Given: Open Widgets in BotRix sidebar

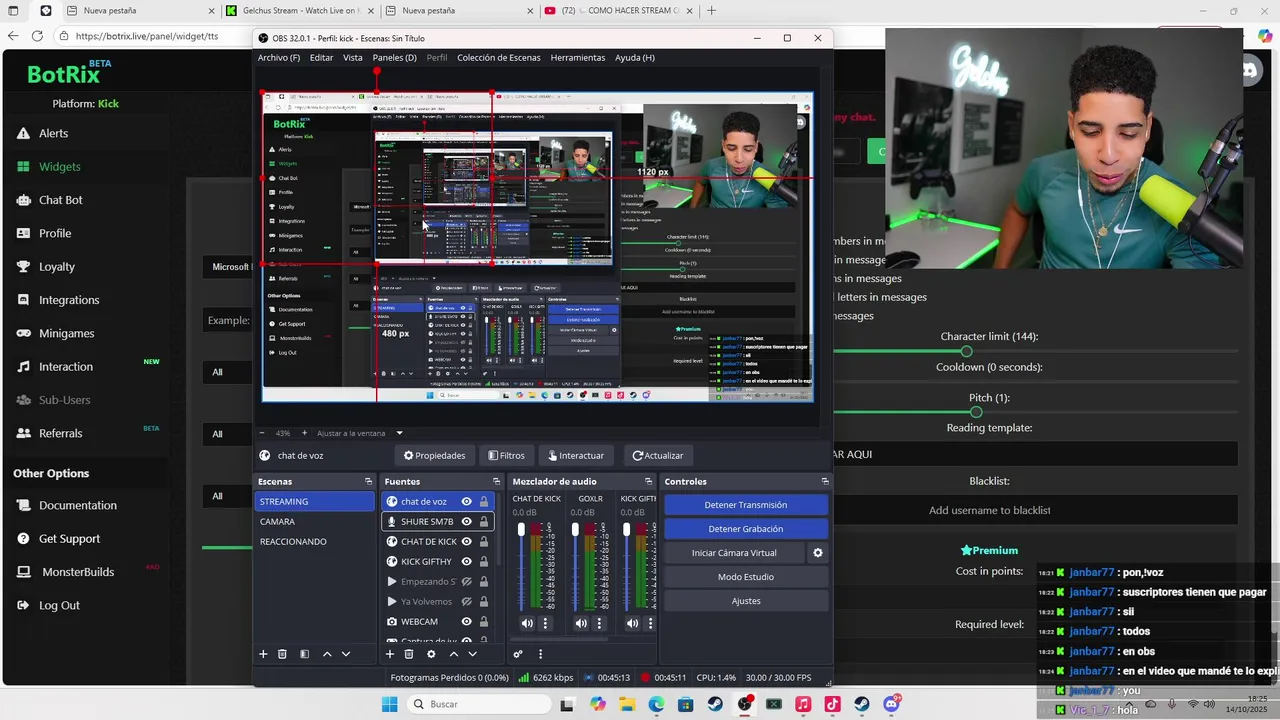Looking at the screenshot, I should [60, 167].
